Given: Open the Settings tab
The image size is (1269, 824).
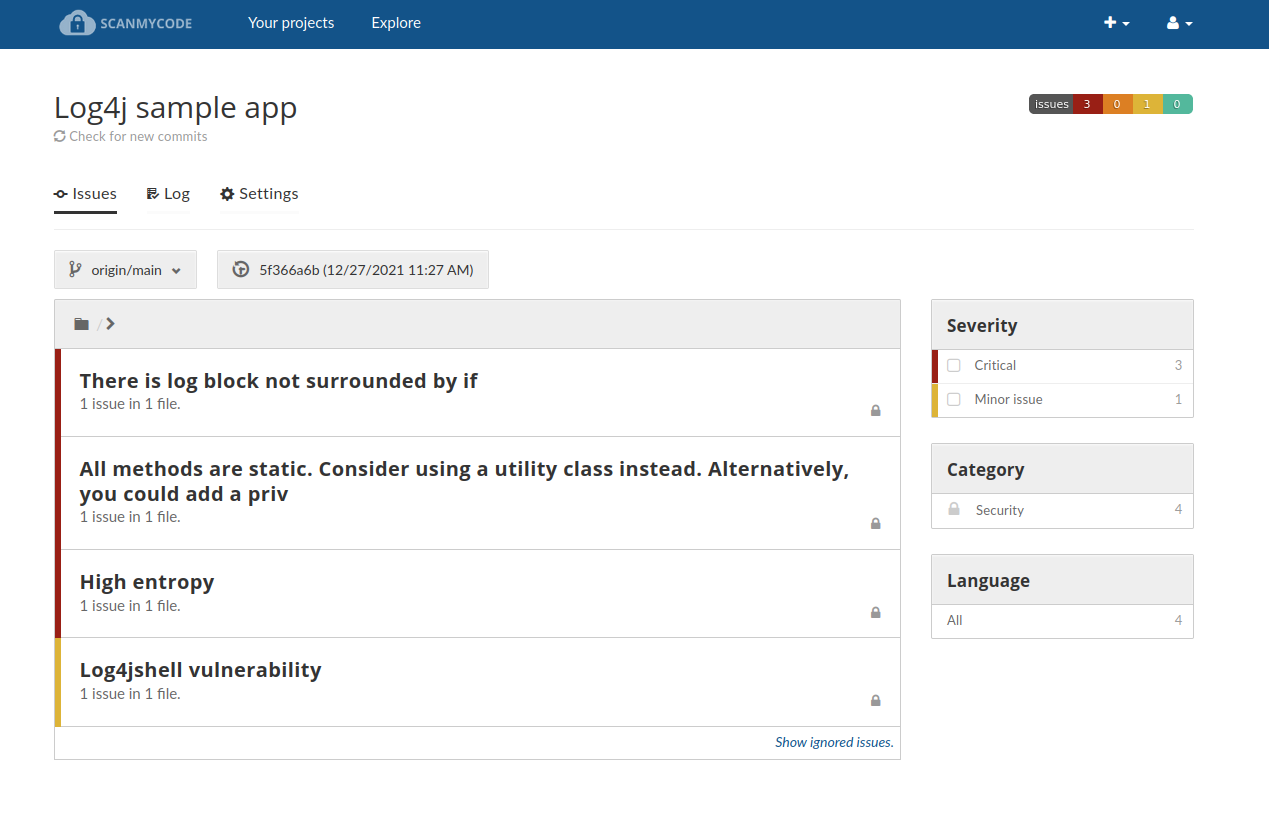Looking at the screenshot, I should coord(259,194).
